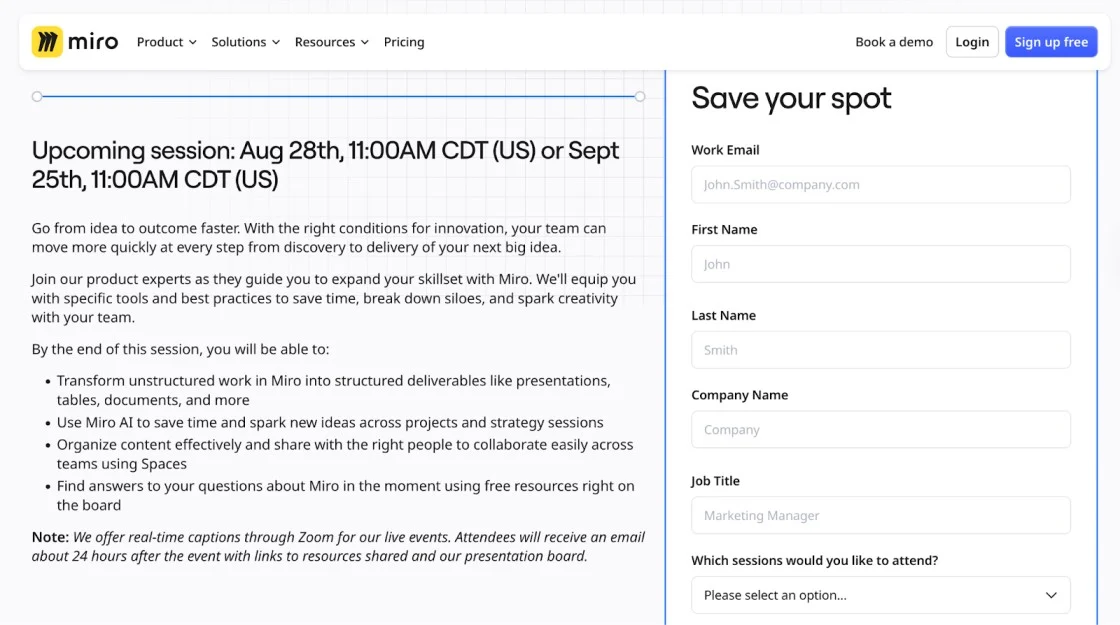Screen dimensions: 1120x625
Task: Open the sessions to attend dropdown
Action: click(x=881, y=595)
